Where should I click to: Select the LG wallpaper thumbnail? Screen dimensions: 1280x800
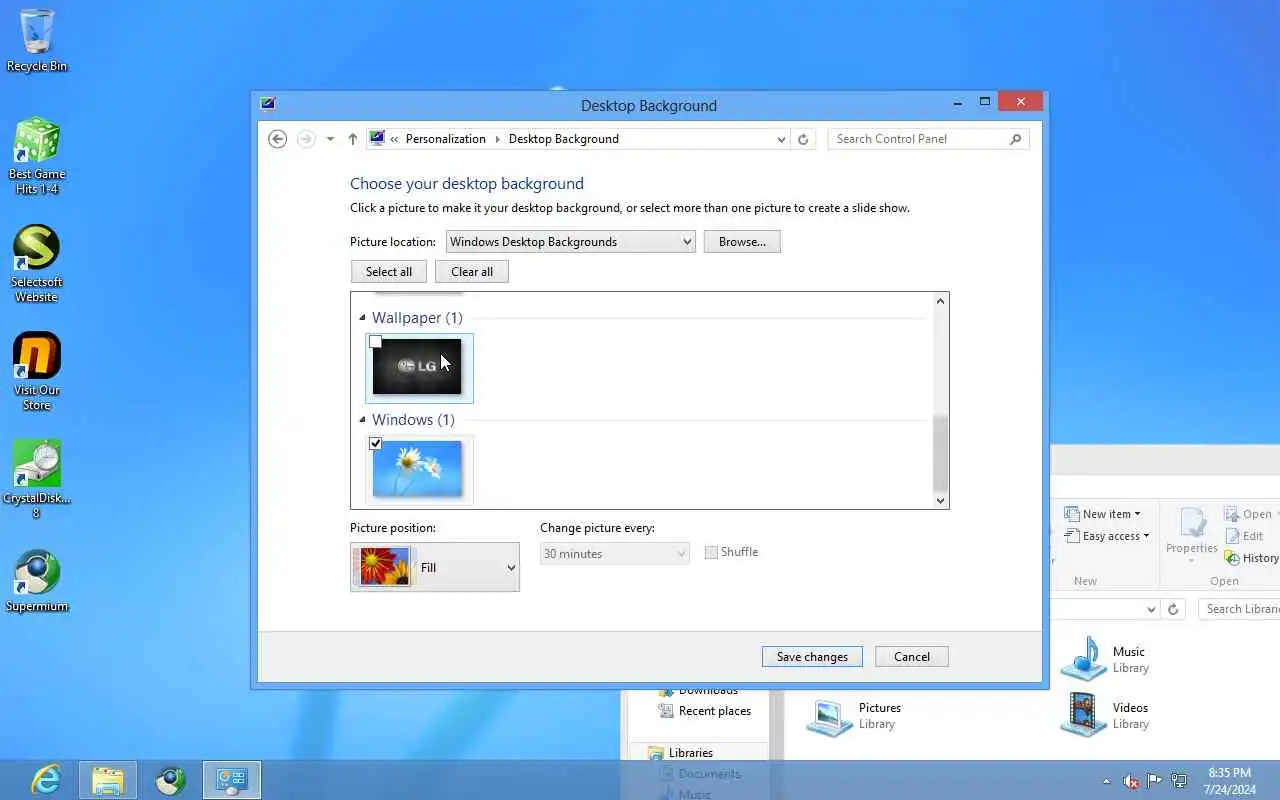coord(418,367)
